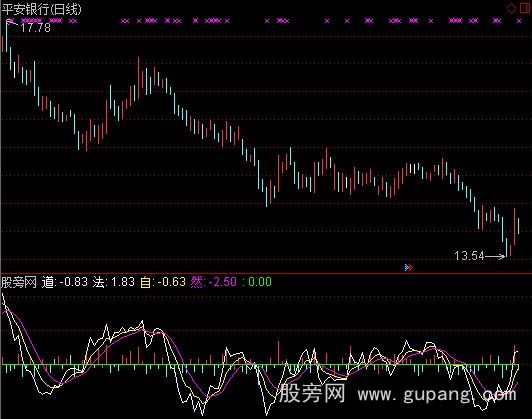
Task: Select the green 0.00 indicator value
Action: pyautogui.click(x=260, y=282)
